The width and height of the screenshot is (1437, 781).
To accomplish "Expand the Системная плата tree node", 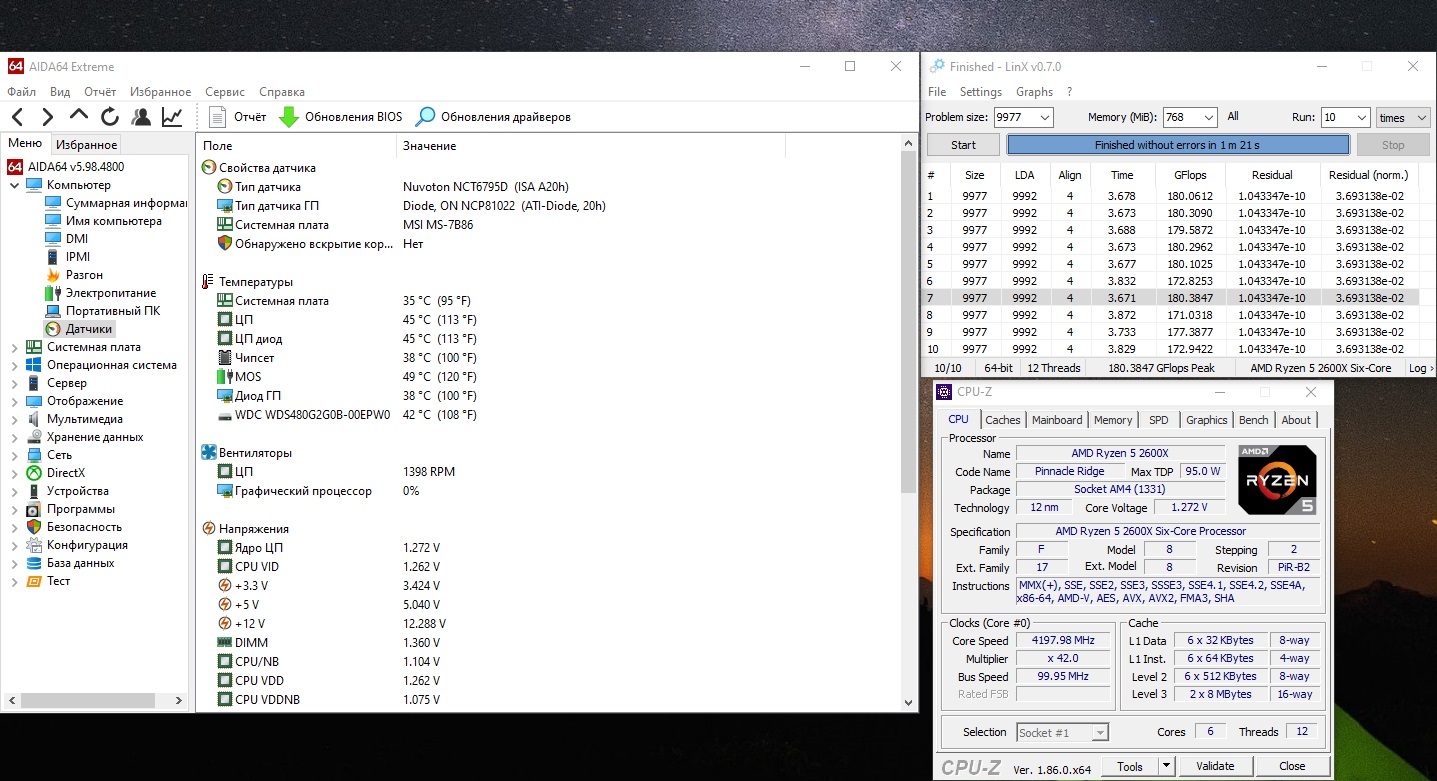I will click(x=14, y=347).
